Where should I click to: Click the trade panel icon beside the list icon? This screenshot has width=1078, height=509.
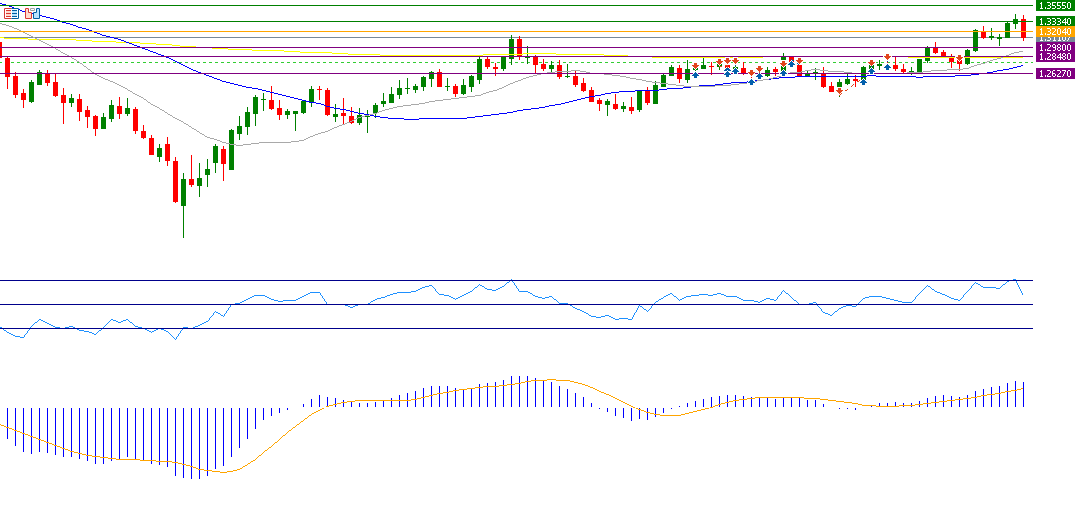(33, 13)
